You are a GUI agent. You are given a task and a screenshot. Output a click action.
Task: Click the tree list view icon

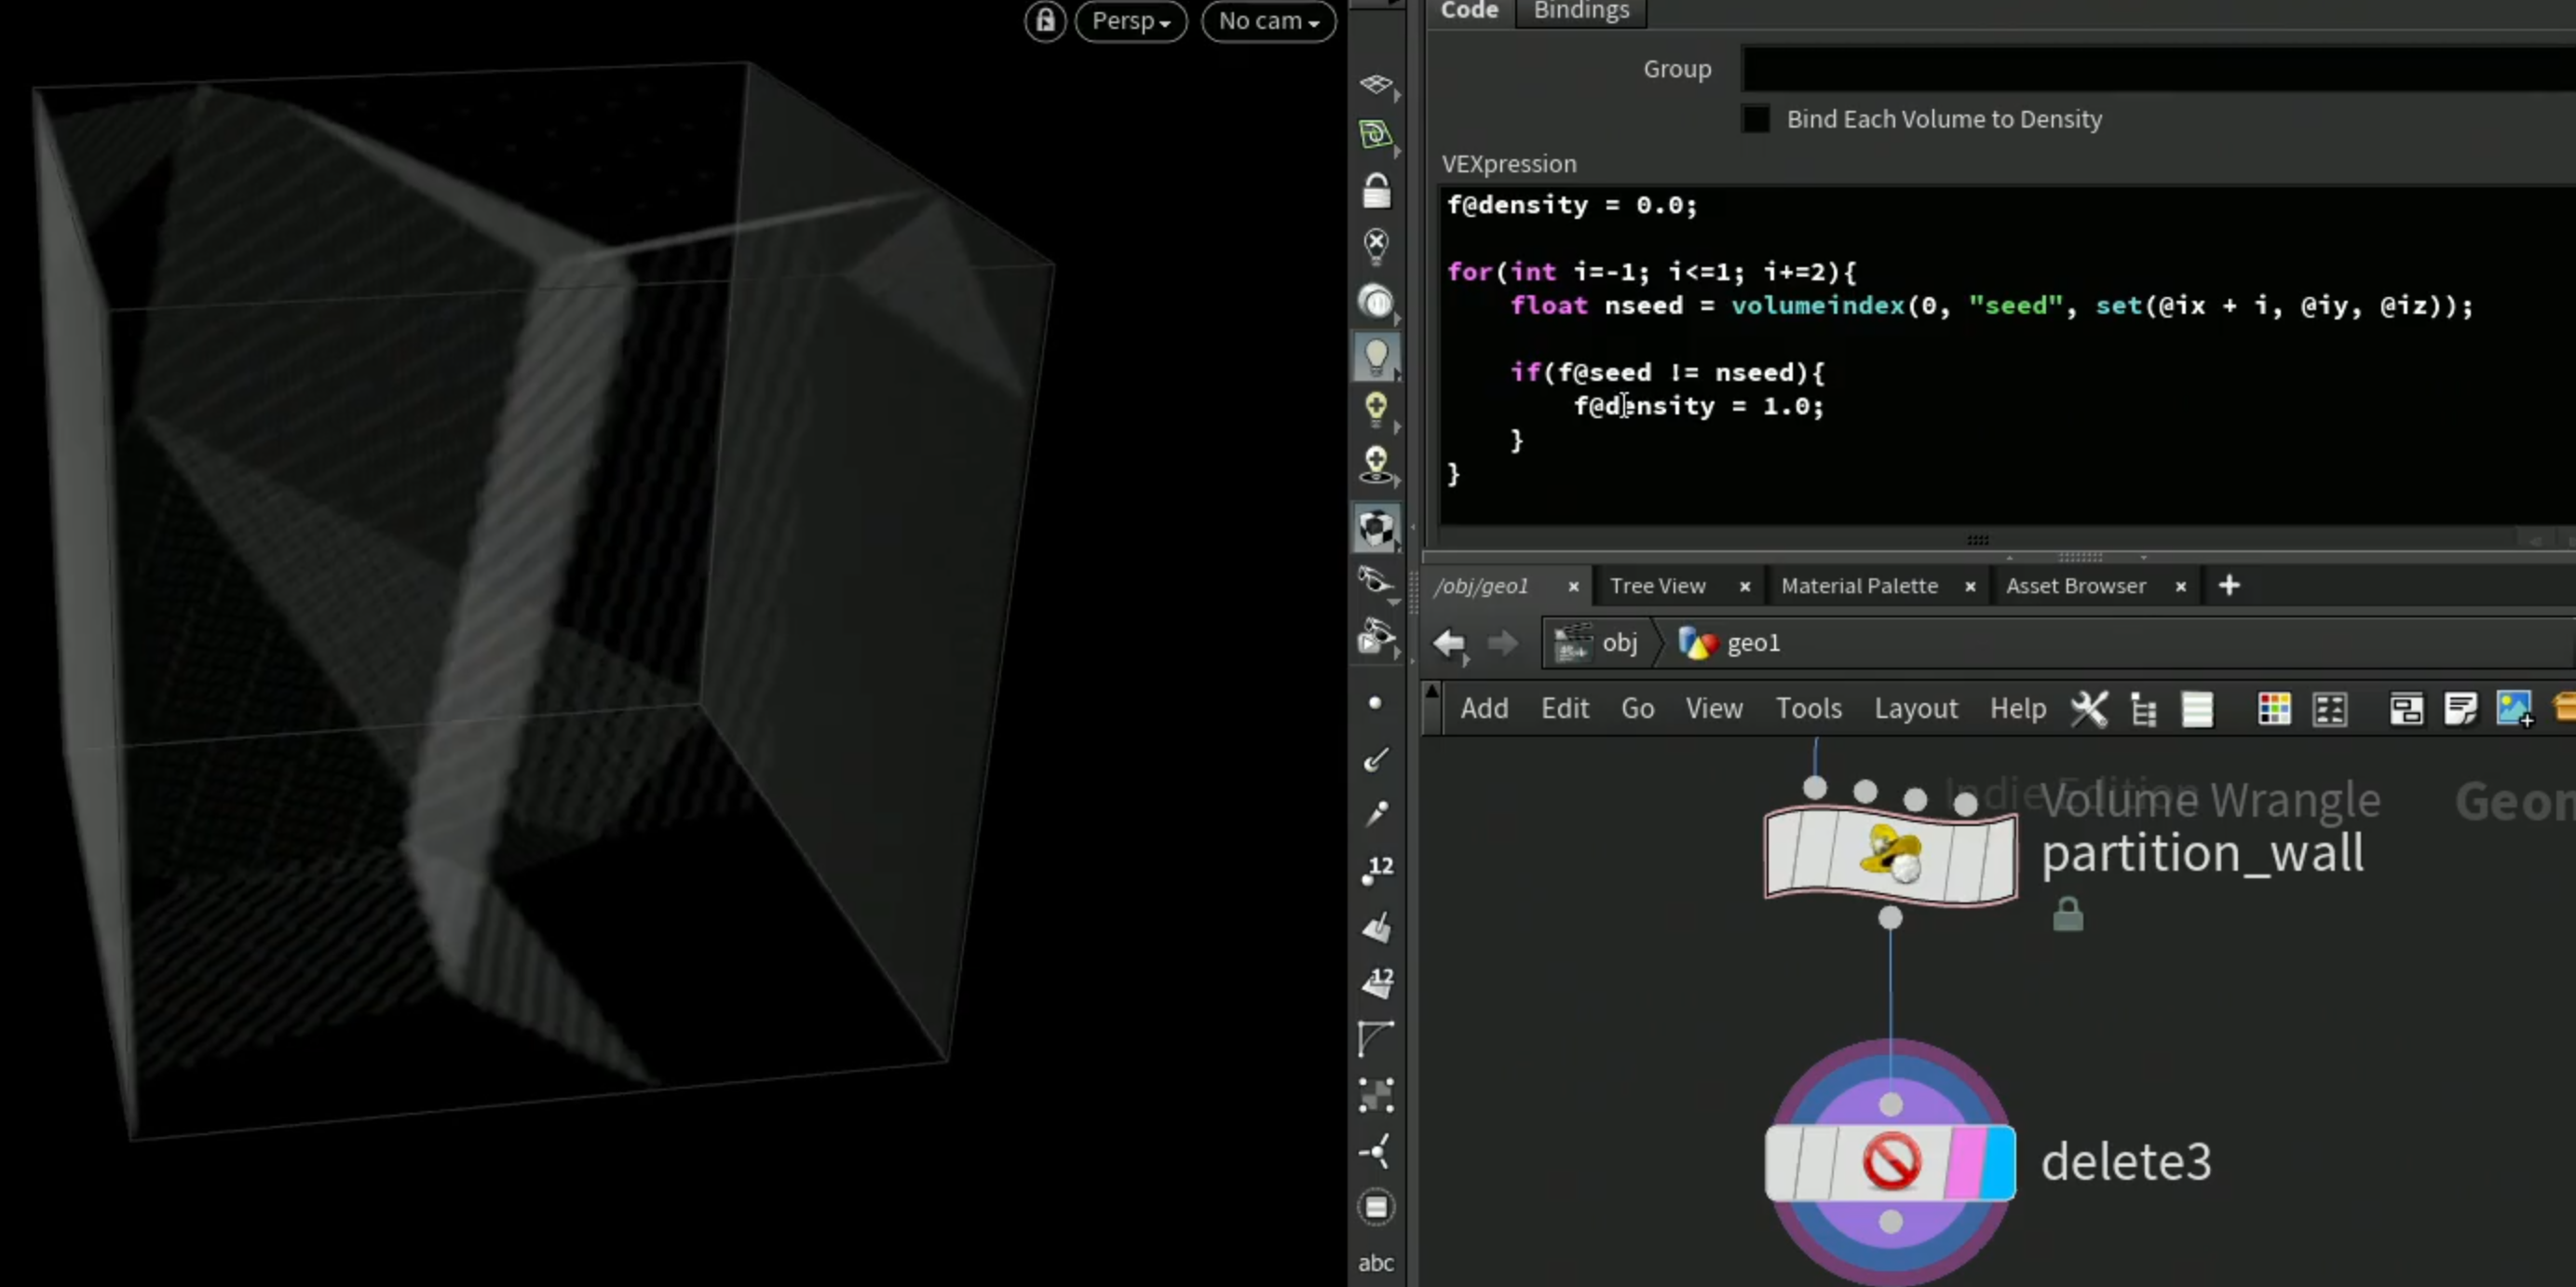coord(2143,708)
